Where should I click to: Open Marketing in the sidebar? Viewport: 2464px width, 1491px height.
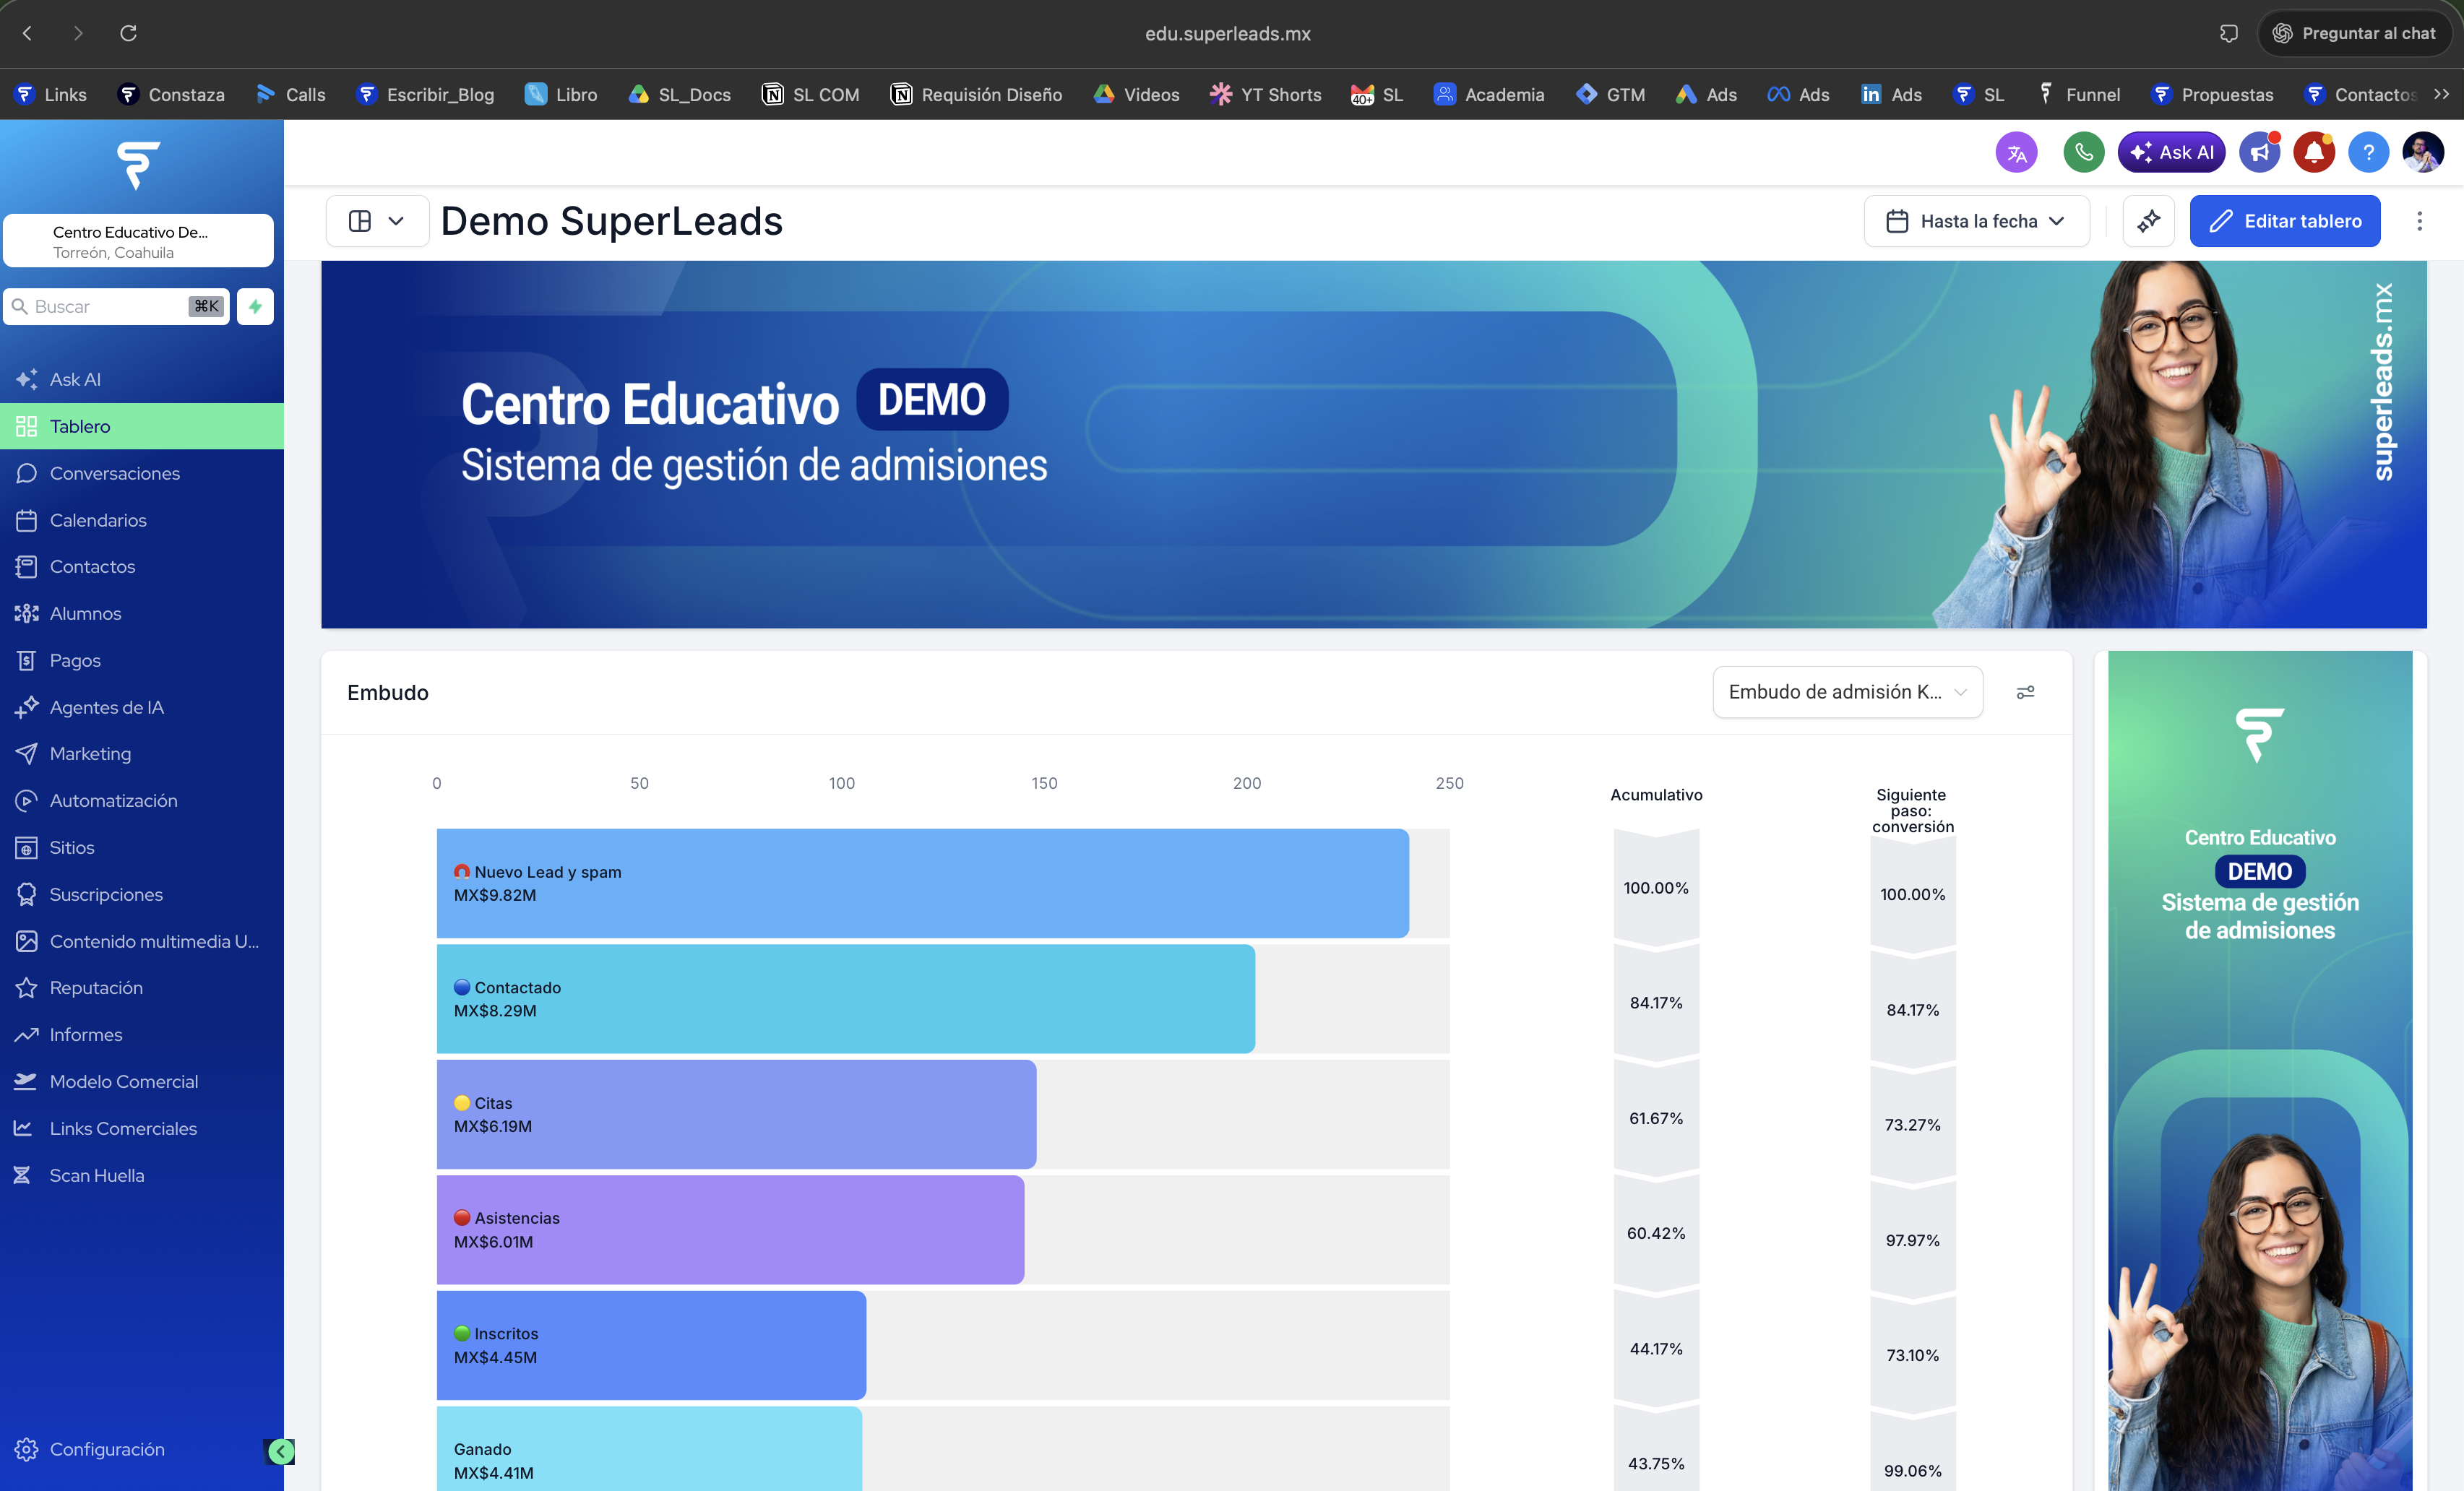click(142, 753)
